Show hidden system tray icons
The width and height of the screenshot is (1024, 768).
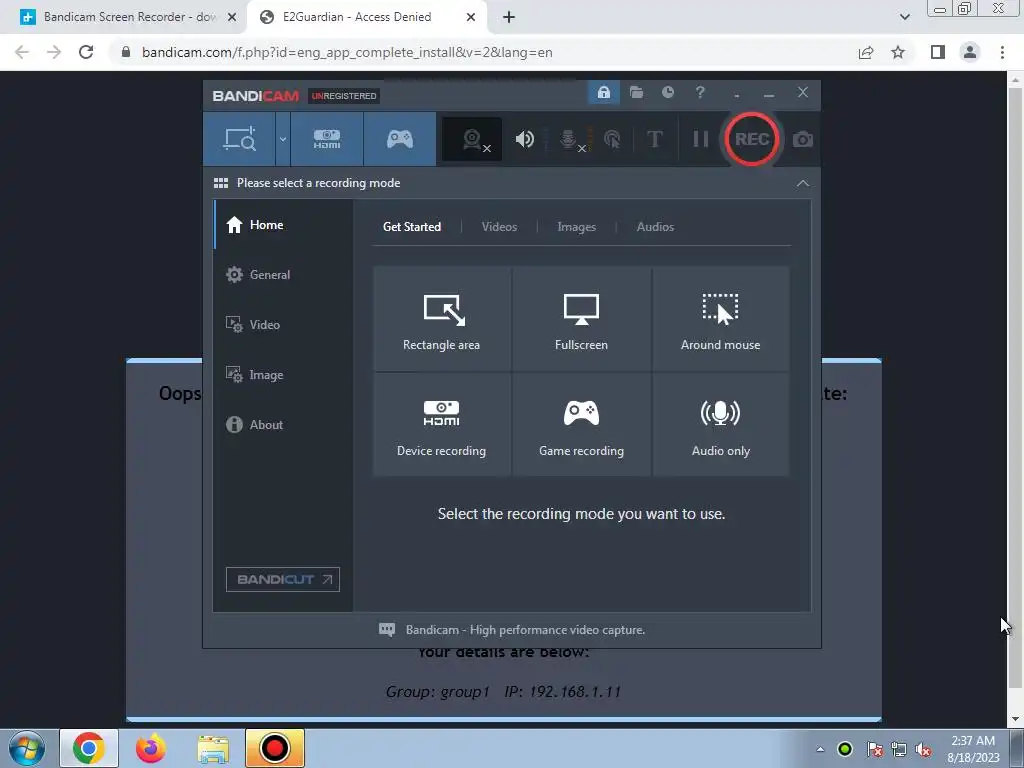[820, 749]
